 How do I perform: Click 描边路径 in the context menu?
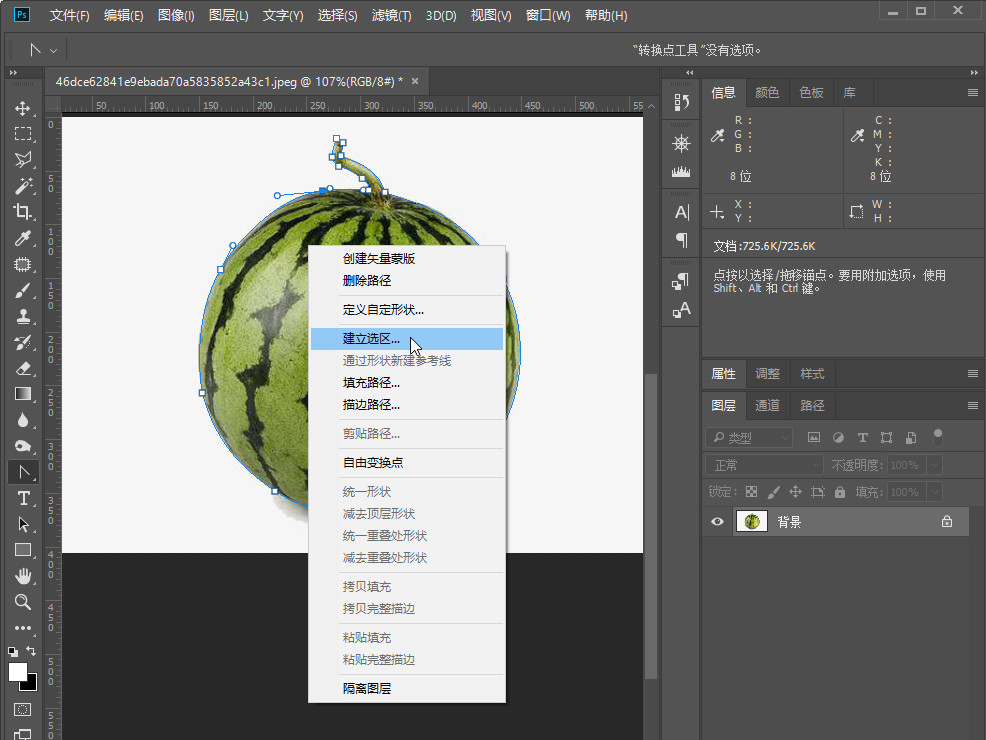pos(371,405)
